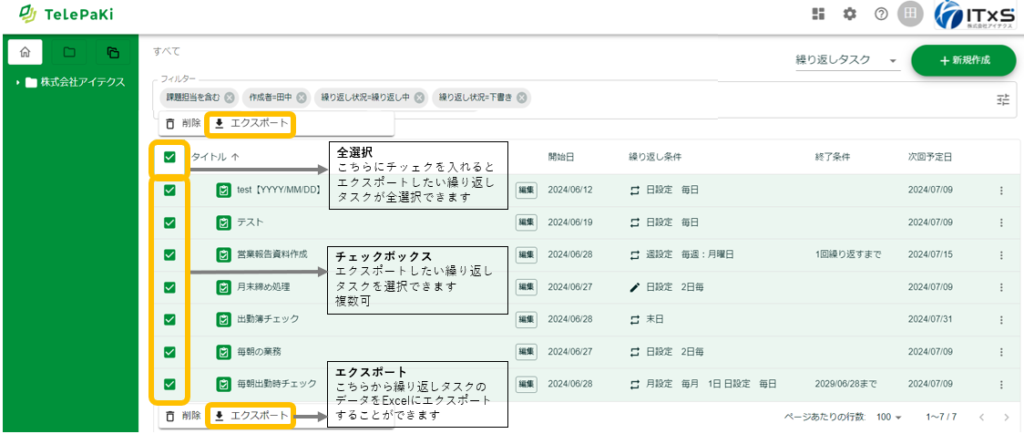
Task: Toggle the select-all checkbox in header
Action: pyautogui.click(x=170, y=157)
